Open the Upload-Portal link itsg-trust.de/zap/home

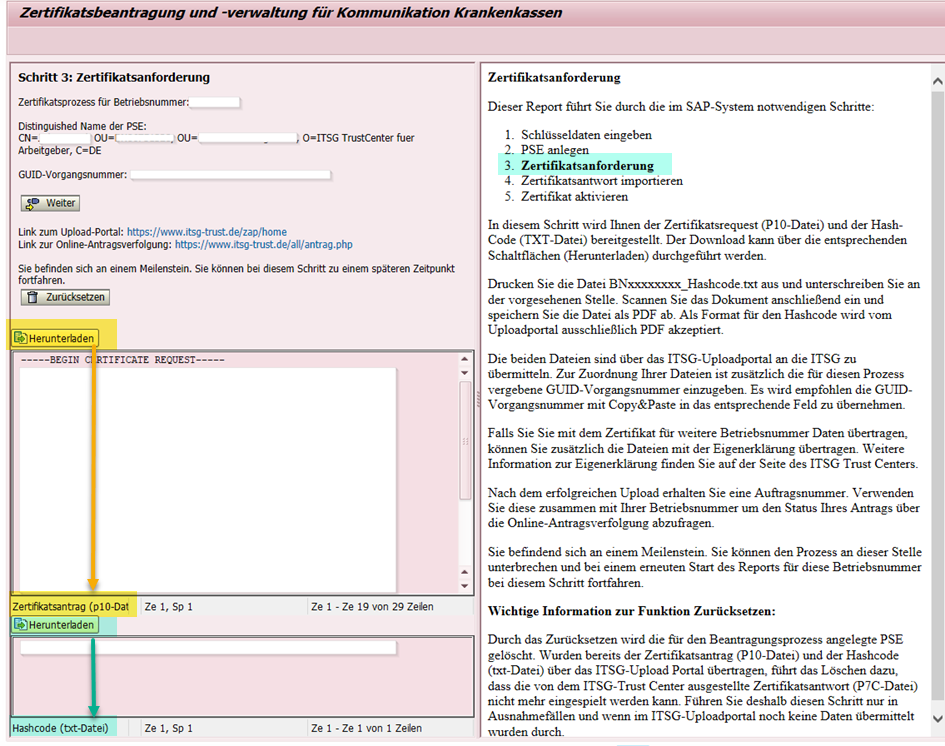tap(207, 232)
